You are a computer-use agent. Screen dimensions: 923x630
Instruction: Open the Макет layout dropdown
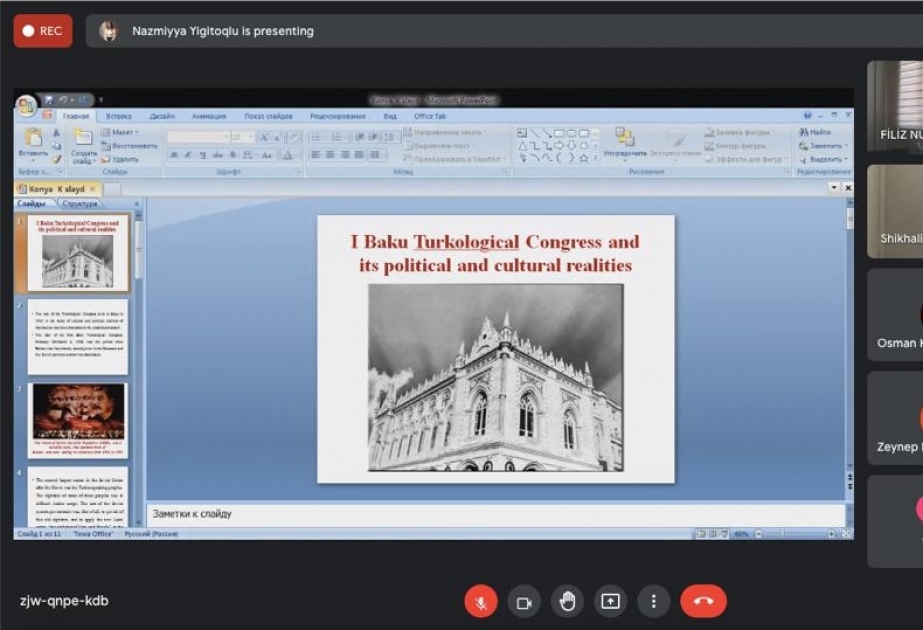click(120, 132)
